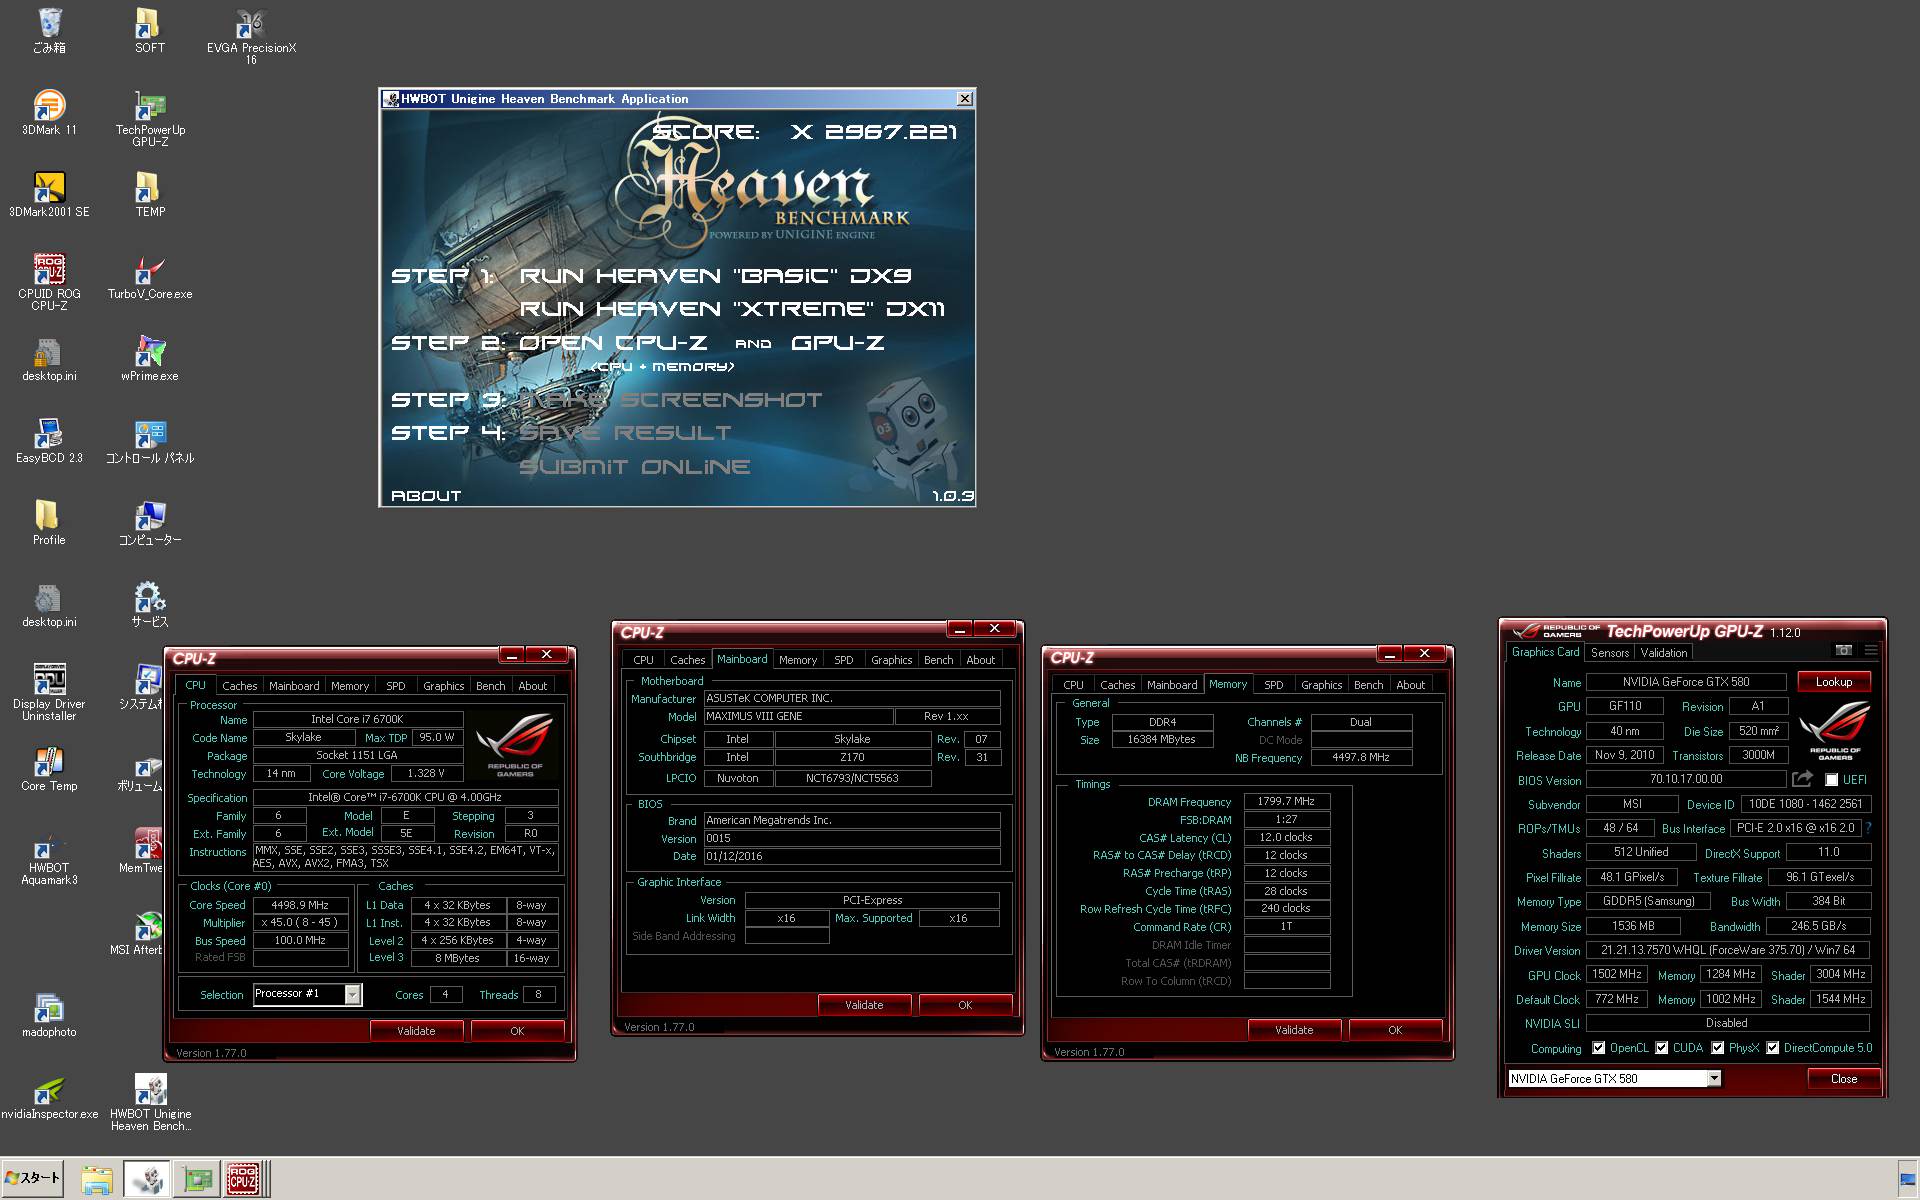
Task: Open the TEMP folder icon
Action: coord(150,194)
